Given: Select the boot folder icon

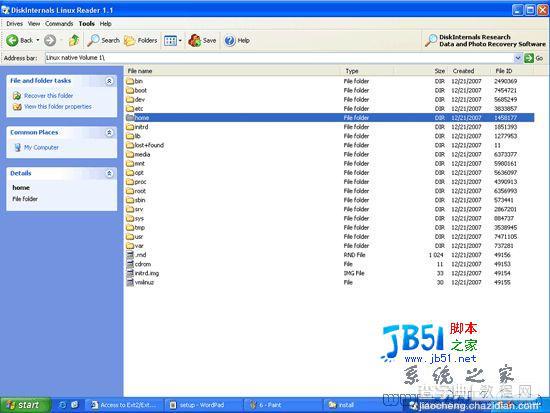Looking at the screenshot, I should click(130, 90).
